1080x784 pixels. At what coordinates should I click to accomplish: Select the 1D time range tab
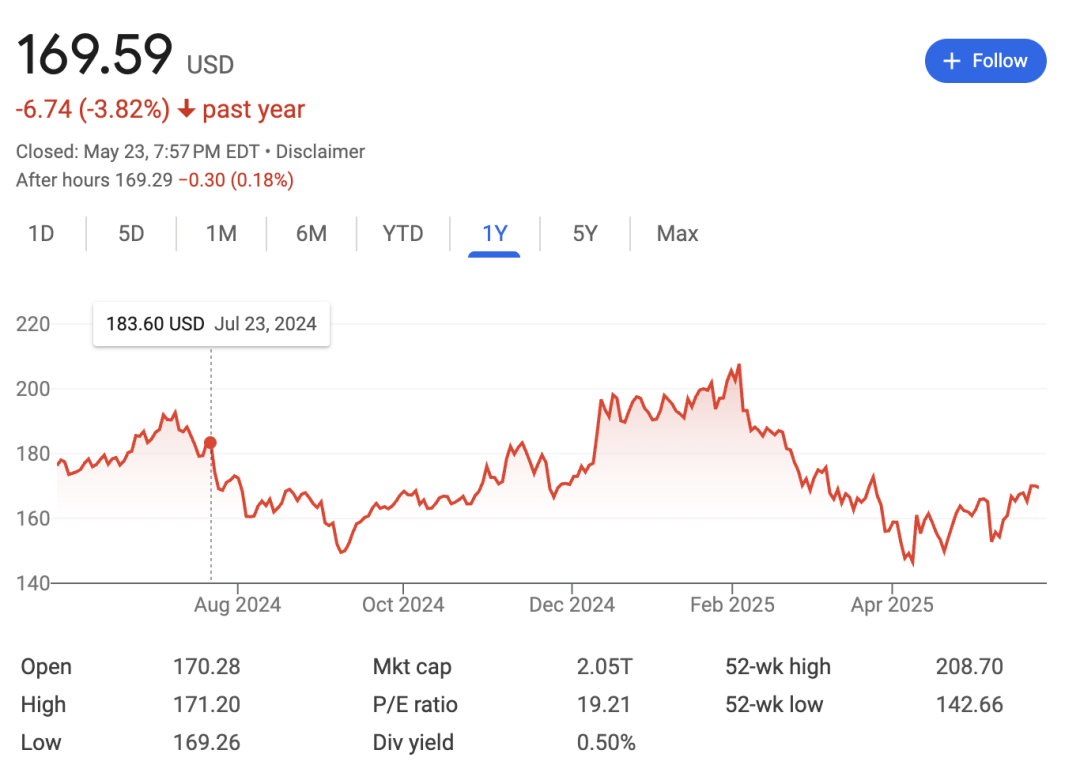[41, 234]
